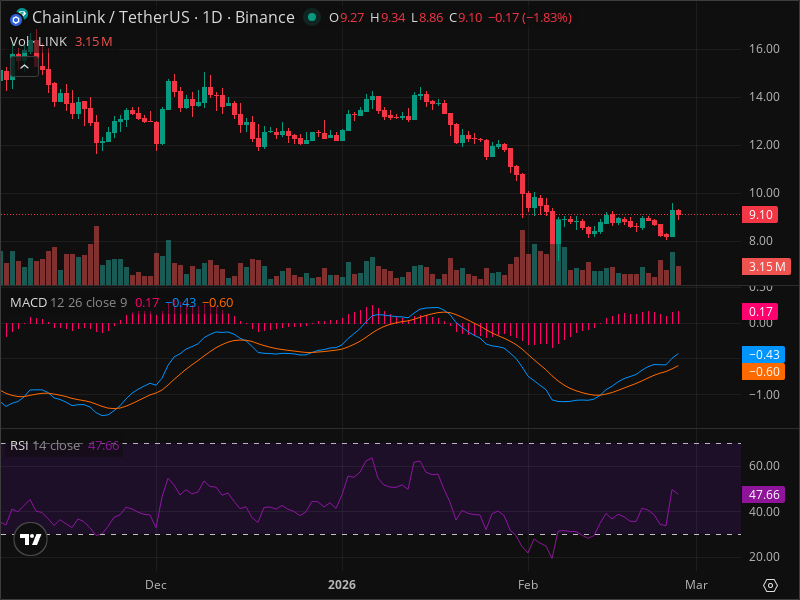Click the 40.00 RSI scale label
The image size is (800, 600).
click(x=764, y=511)
